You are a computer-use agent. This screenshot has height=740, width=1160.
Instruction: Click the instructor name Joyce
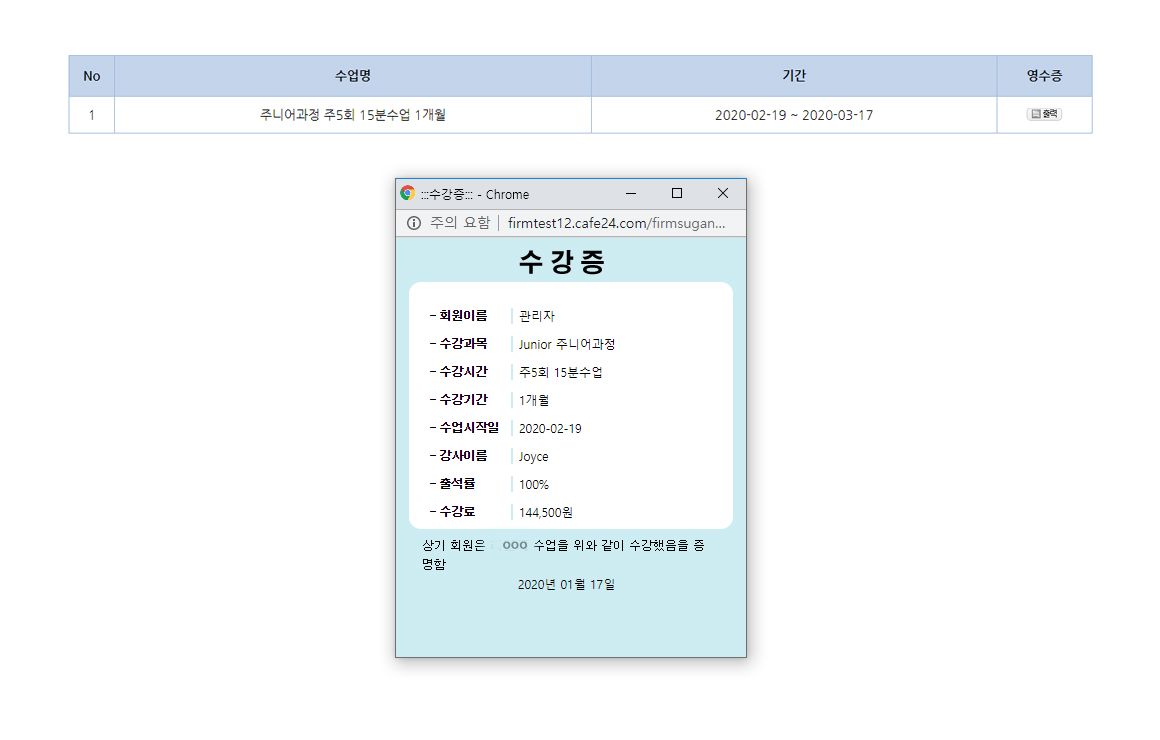point(533,456)
